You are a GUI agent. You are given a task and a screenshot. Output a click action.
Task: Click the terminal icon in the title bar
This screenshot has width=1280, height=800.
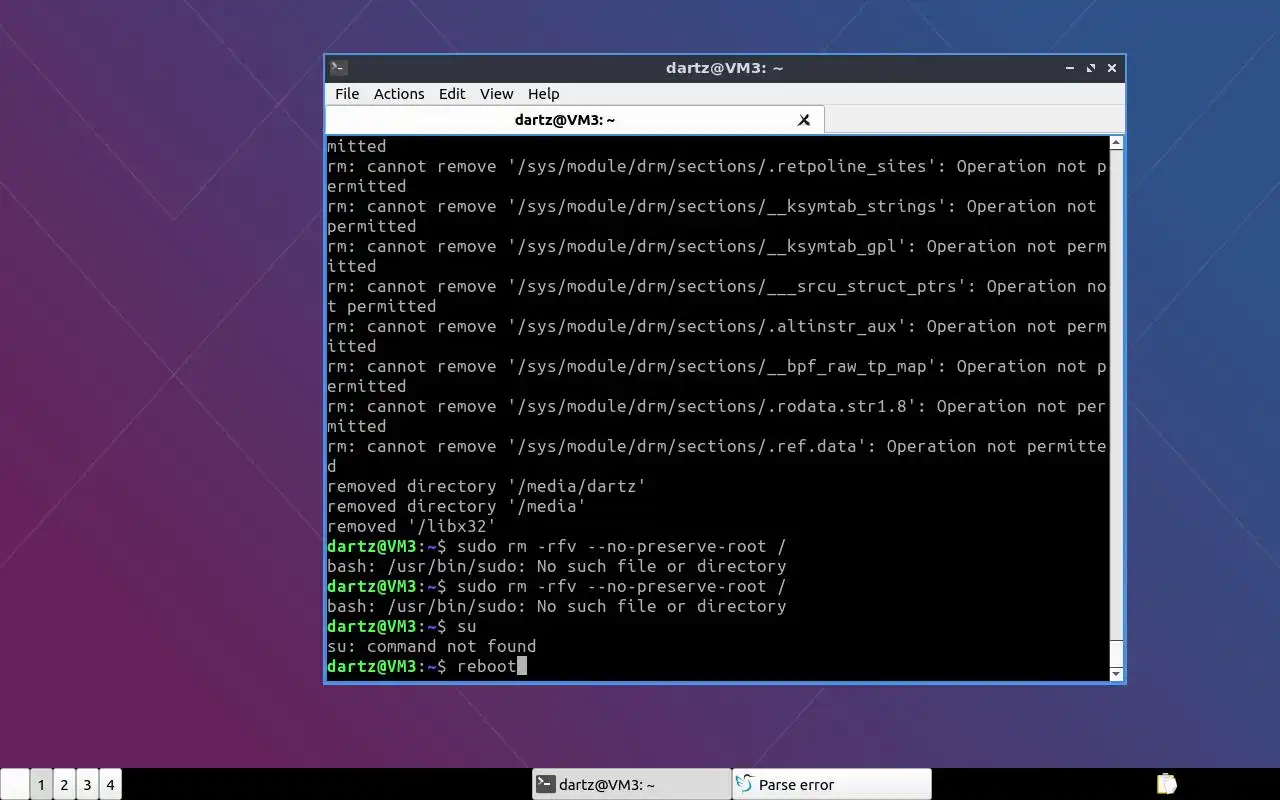(x=339, y=68)
